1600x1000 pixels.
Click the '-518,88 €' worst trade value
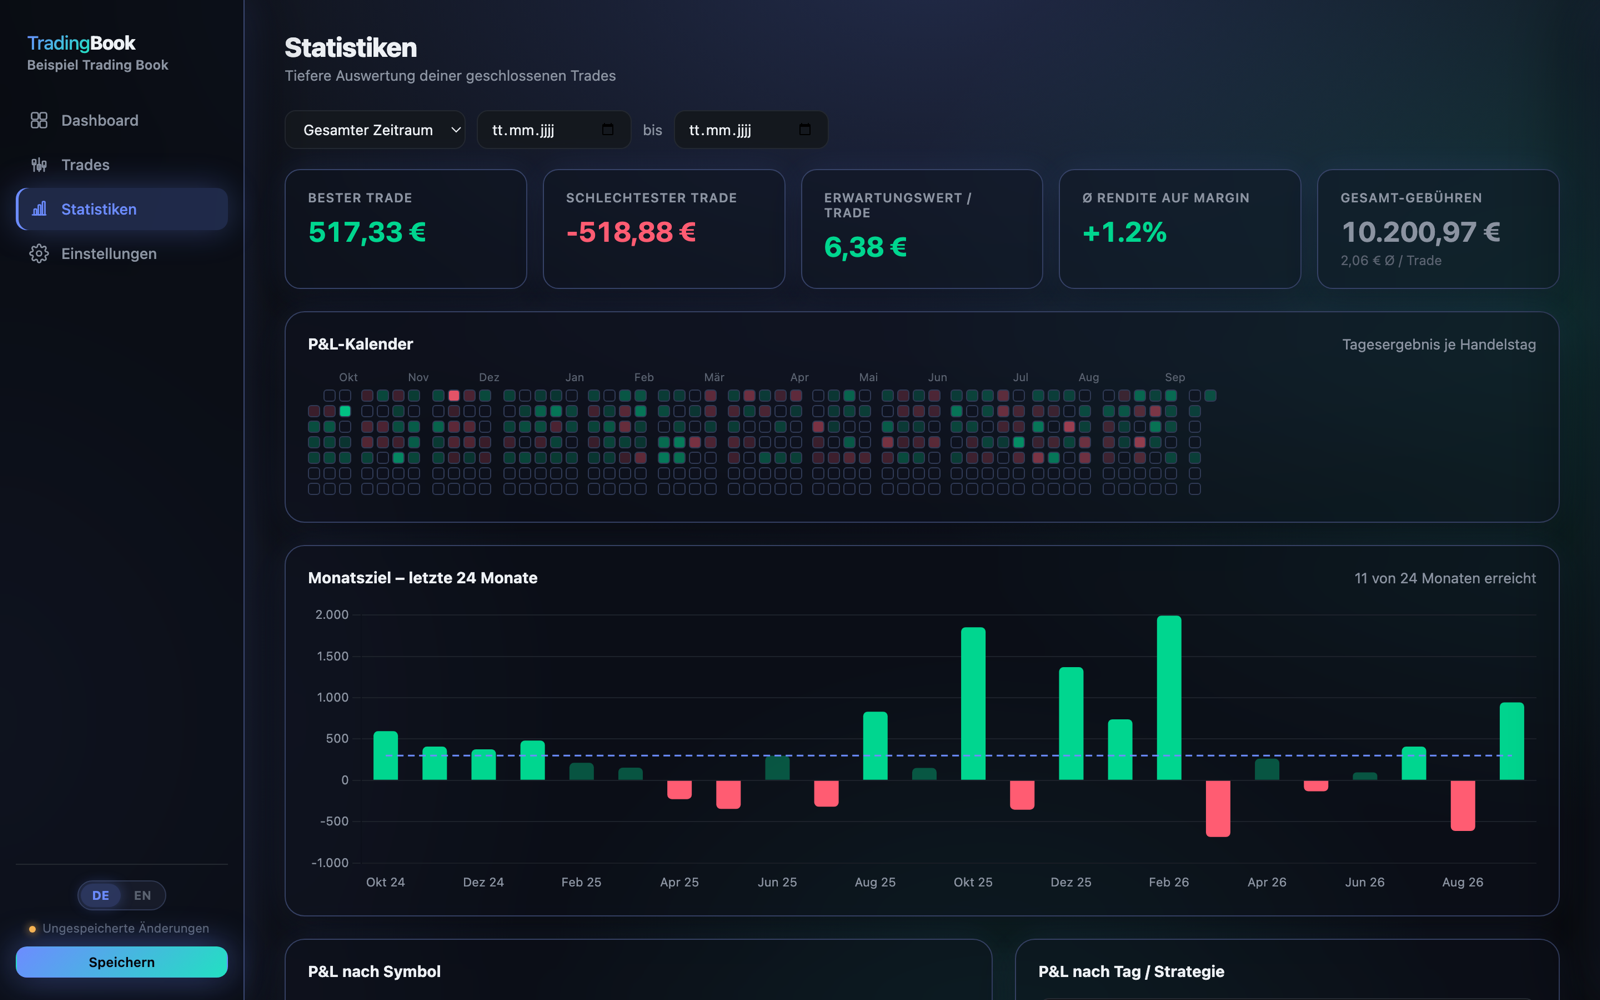631,232
